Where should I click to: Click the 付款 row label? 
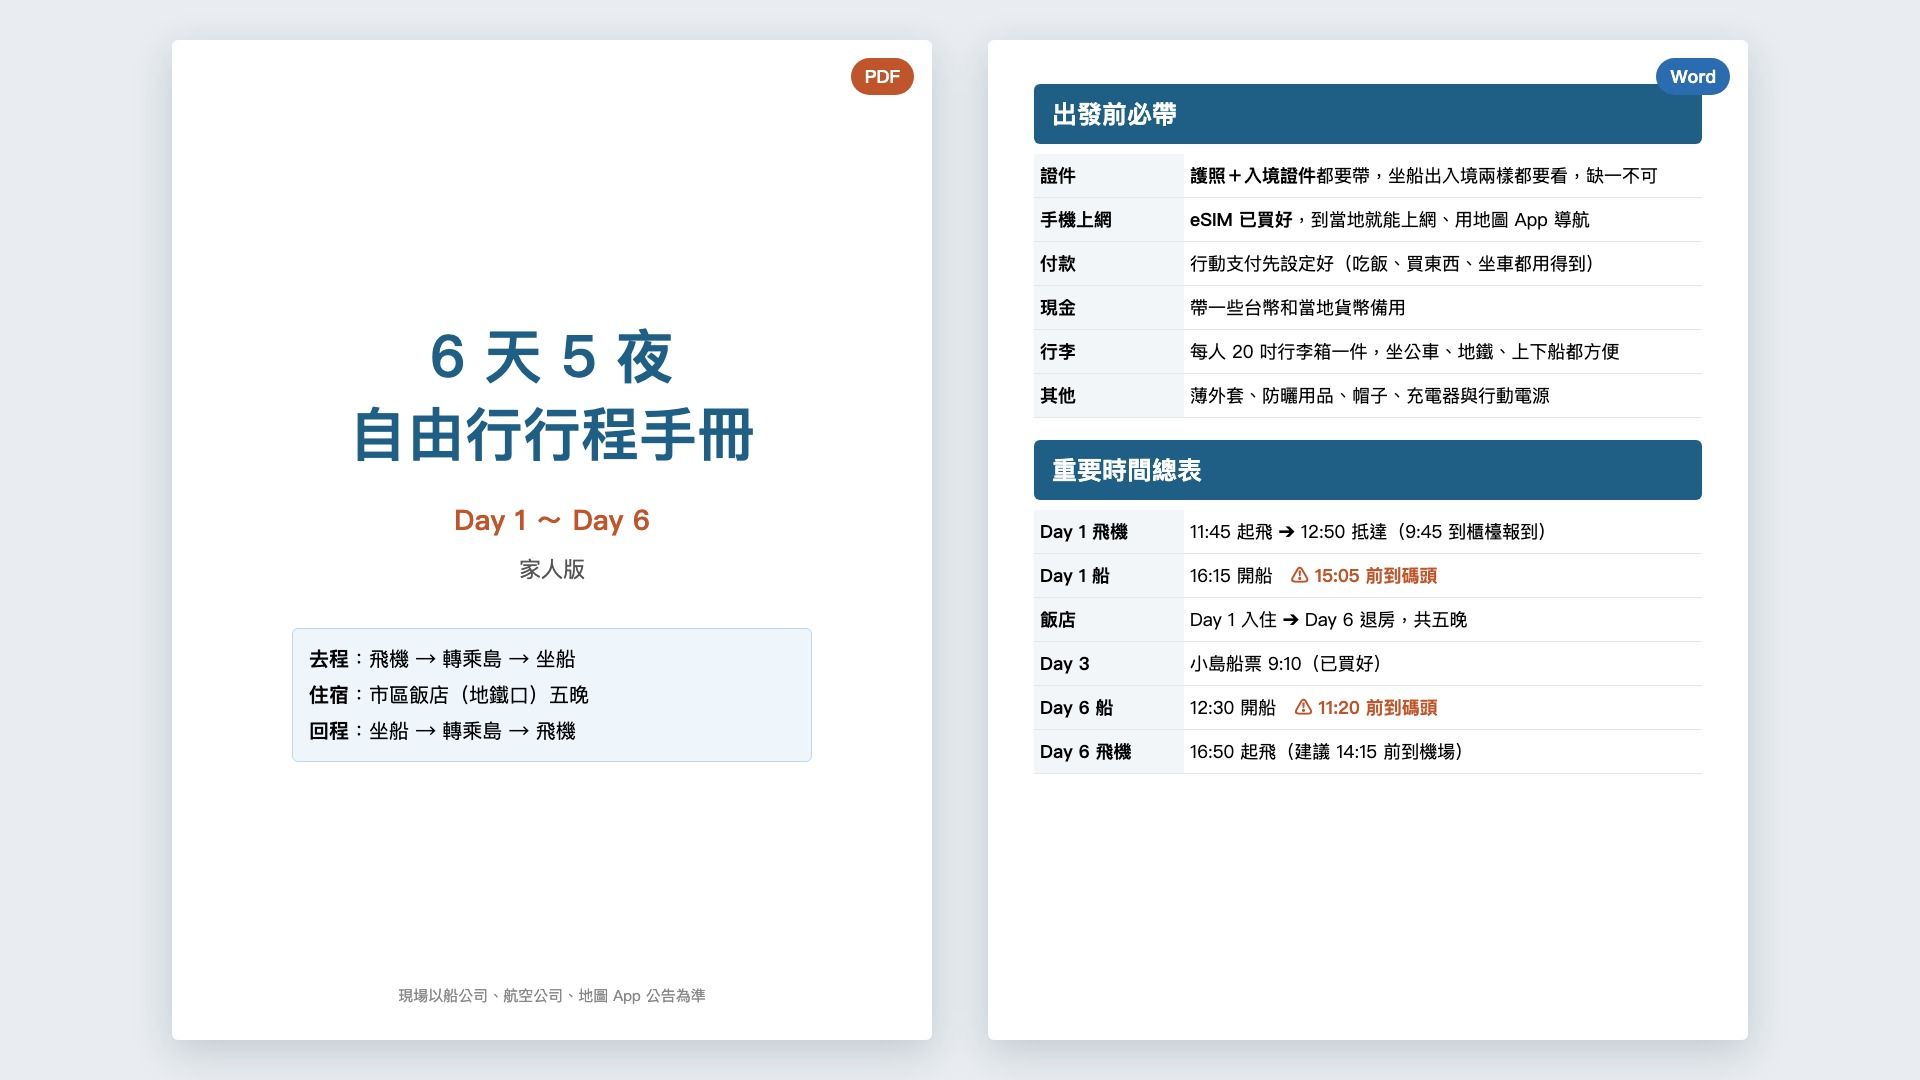coord(1058,264)
